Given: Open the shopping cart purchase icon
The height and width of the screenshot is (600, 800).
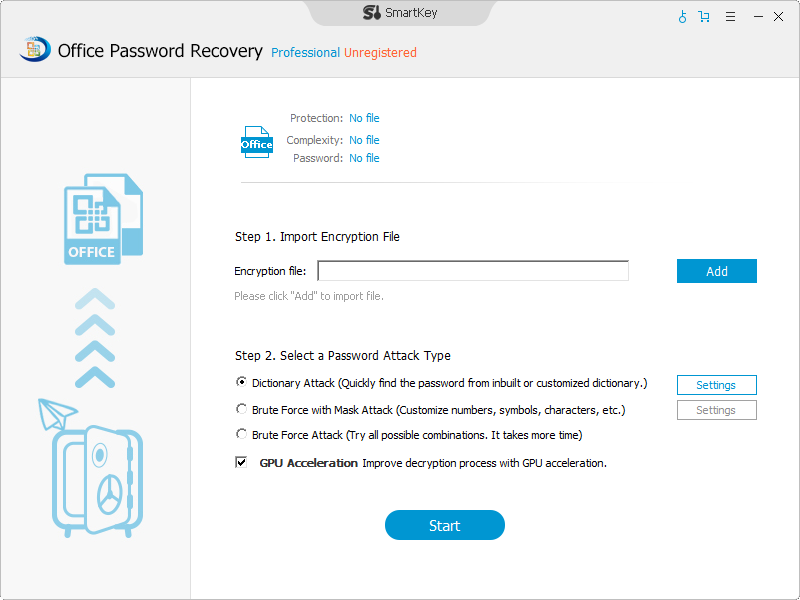Looking at the screenshot, I should [x=704, y=17].
